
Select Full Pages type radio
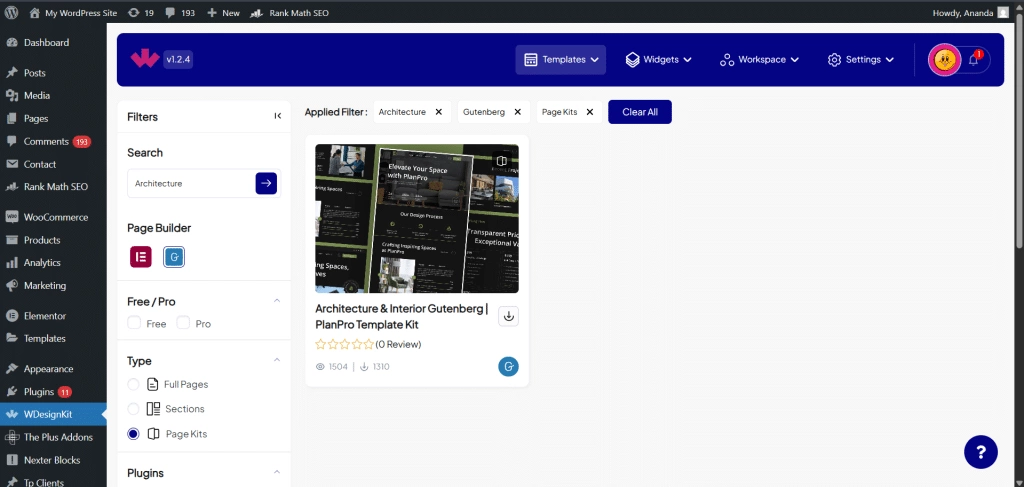pyautogui.click(x=133, y=384)
